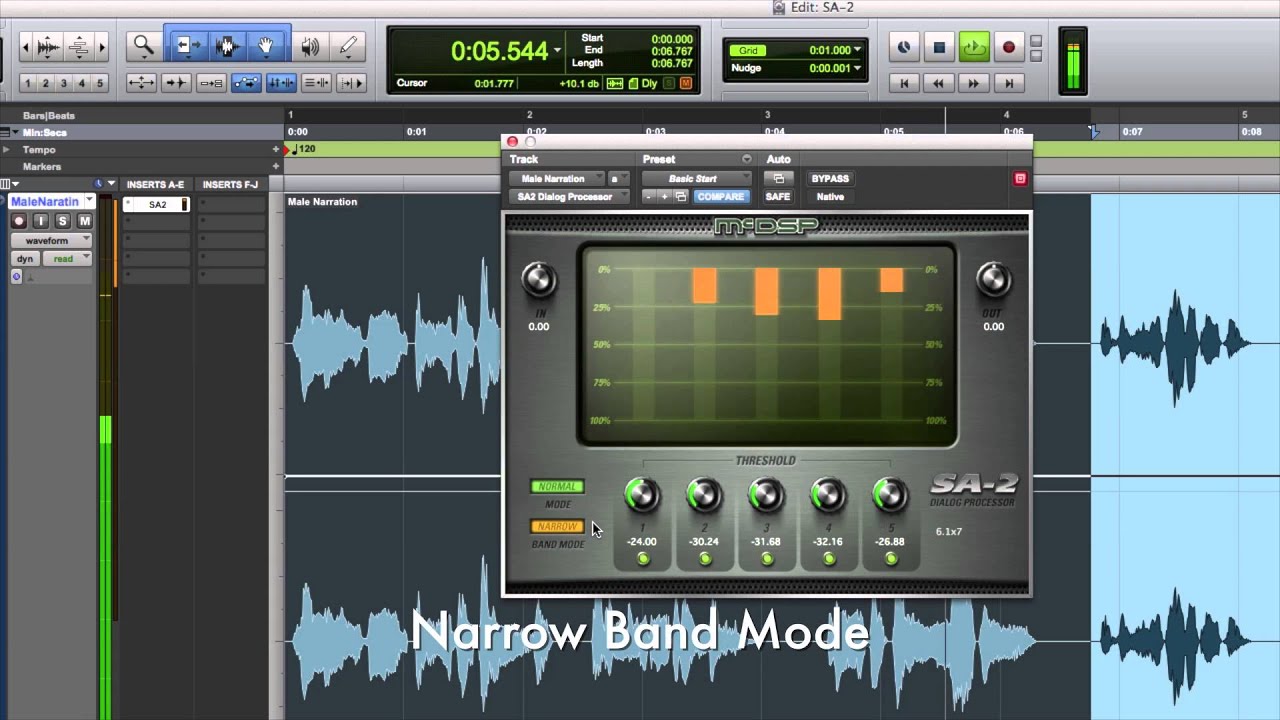Open the SA2 Dialog Processor plugin selector
Image resolution: width=1280 pixels, height=720 pixels.
[570, 197]
